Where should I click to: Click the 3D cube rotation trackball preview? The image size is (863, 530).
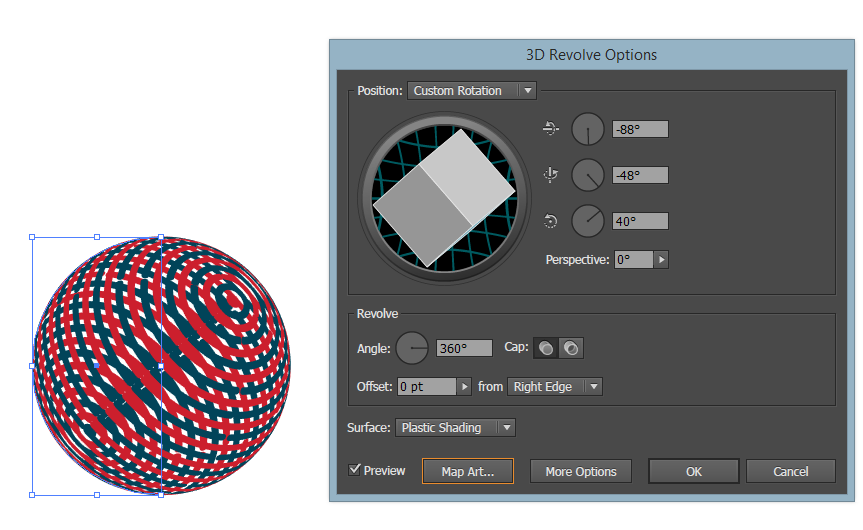444,198
